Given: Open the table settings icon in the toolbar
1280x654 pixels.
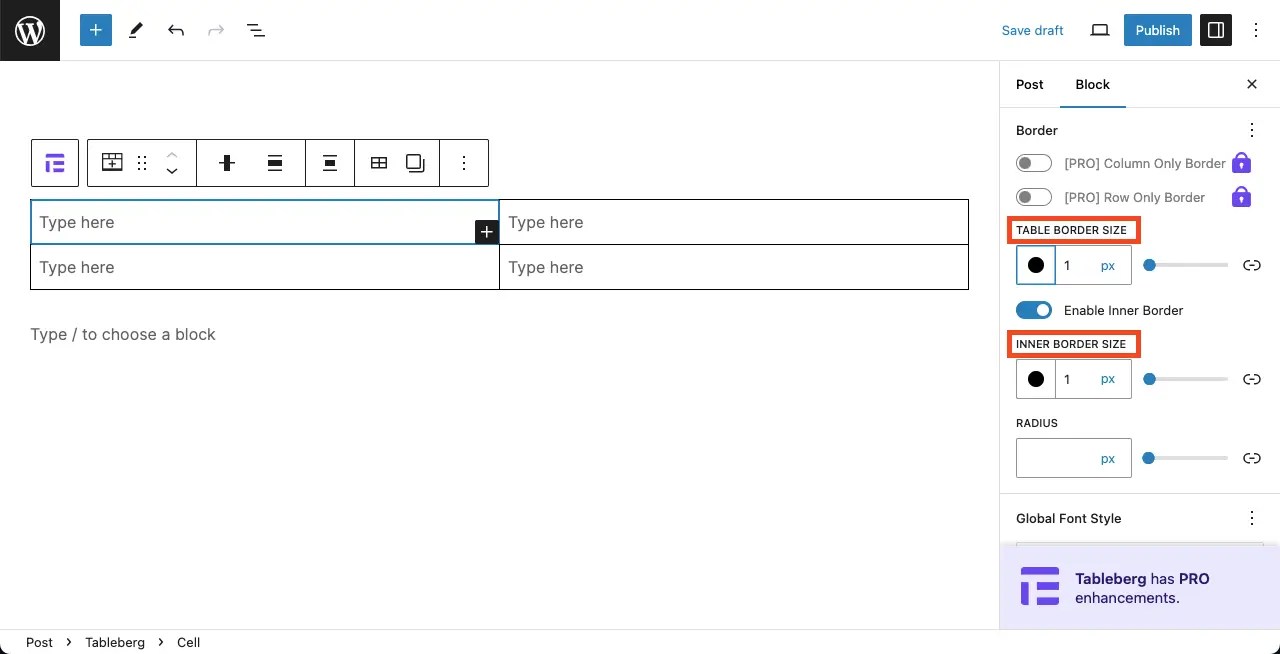Looking at the screenshot, I should [379, 162].
